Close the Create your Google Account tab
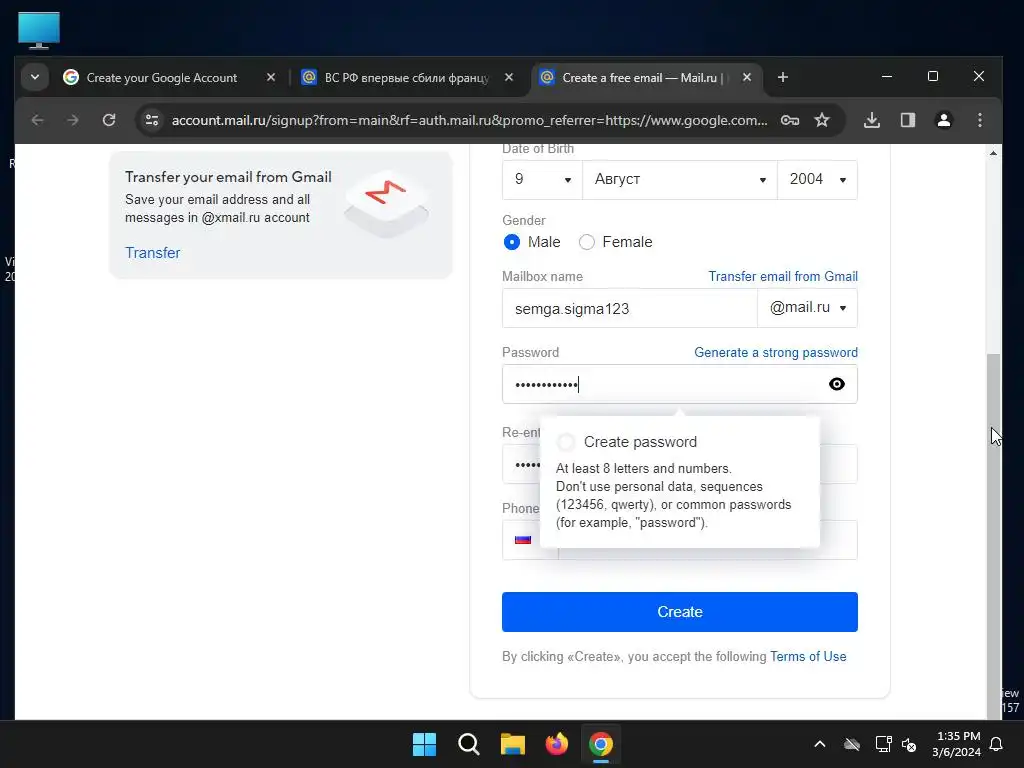This screenshot has width=1024, height=768. (x=270, y=77)
